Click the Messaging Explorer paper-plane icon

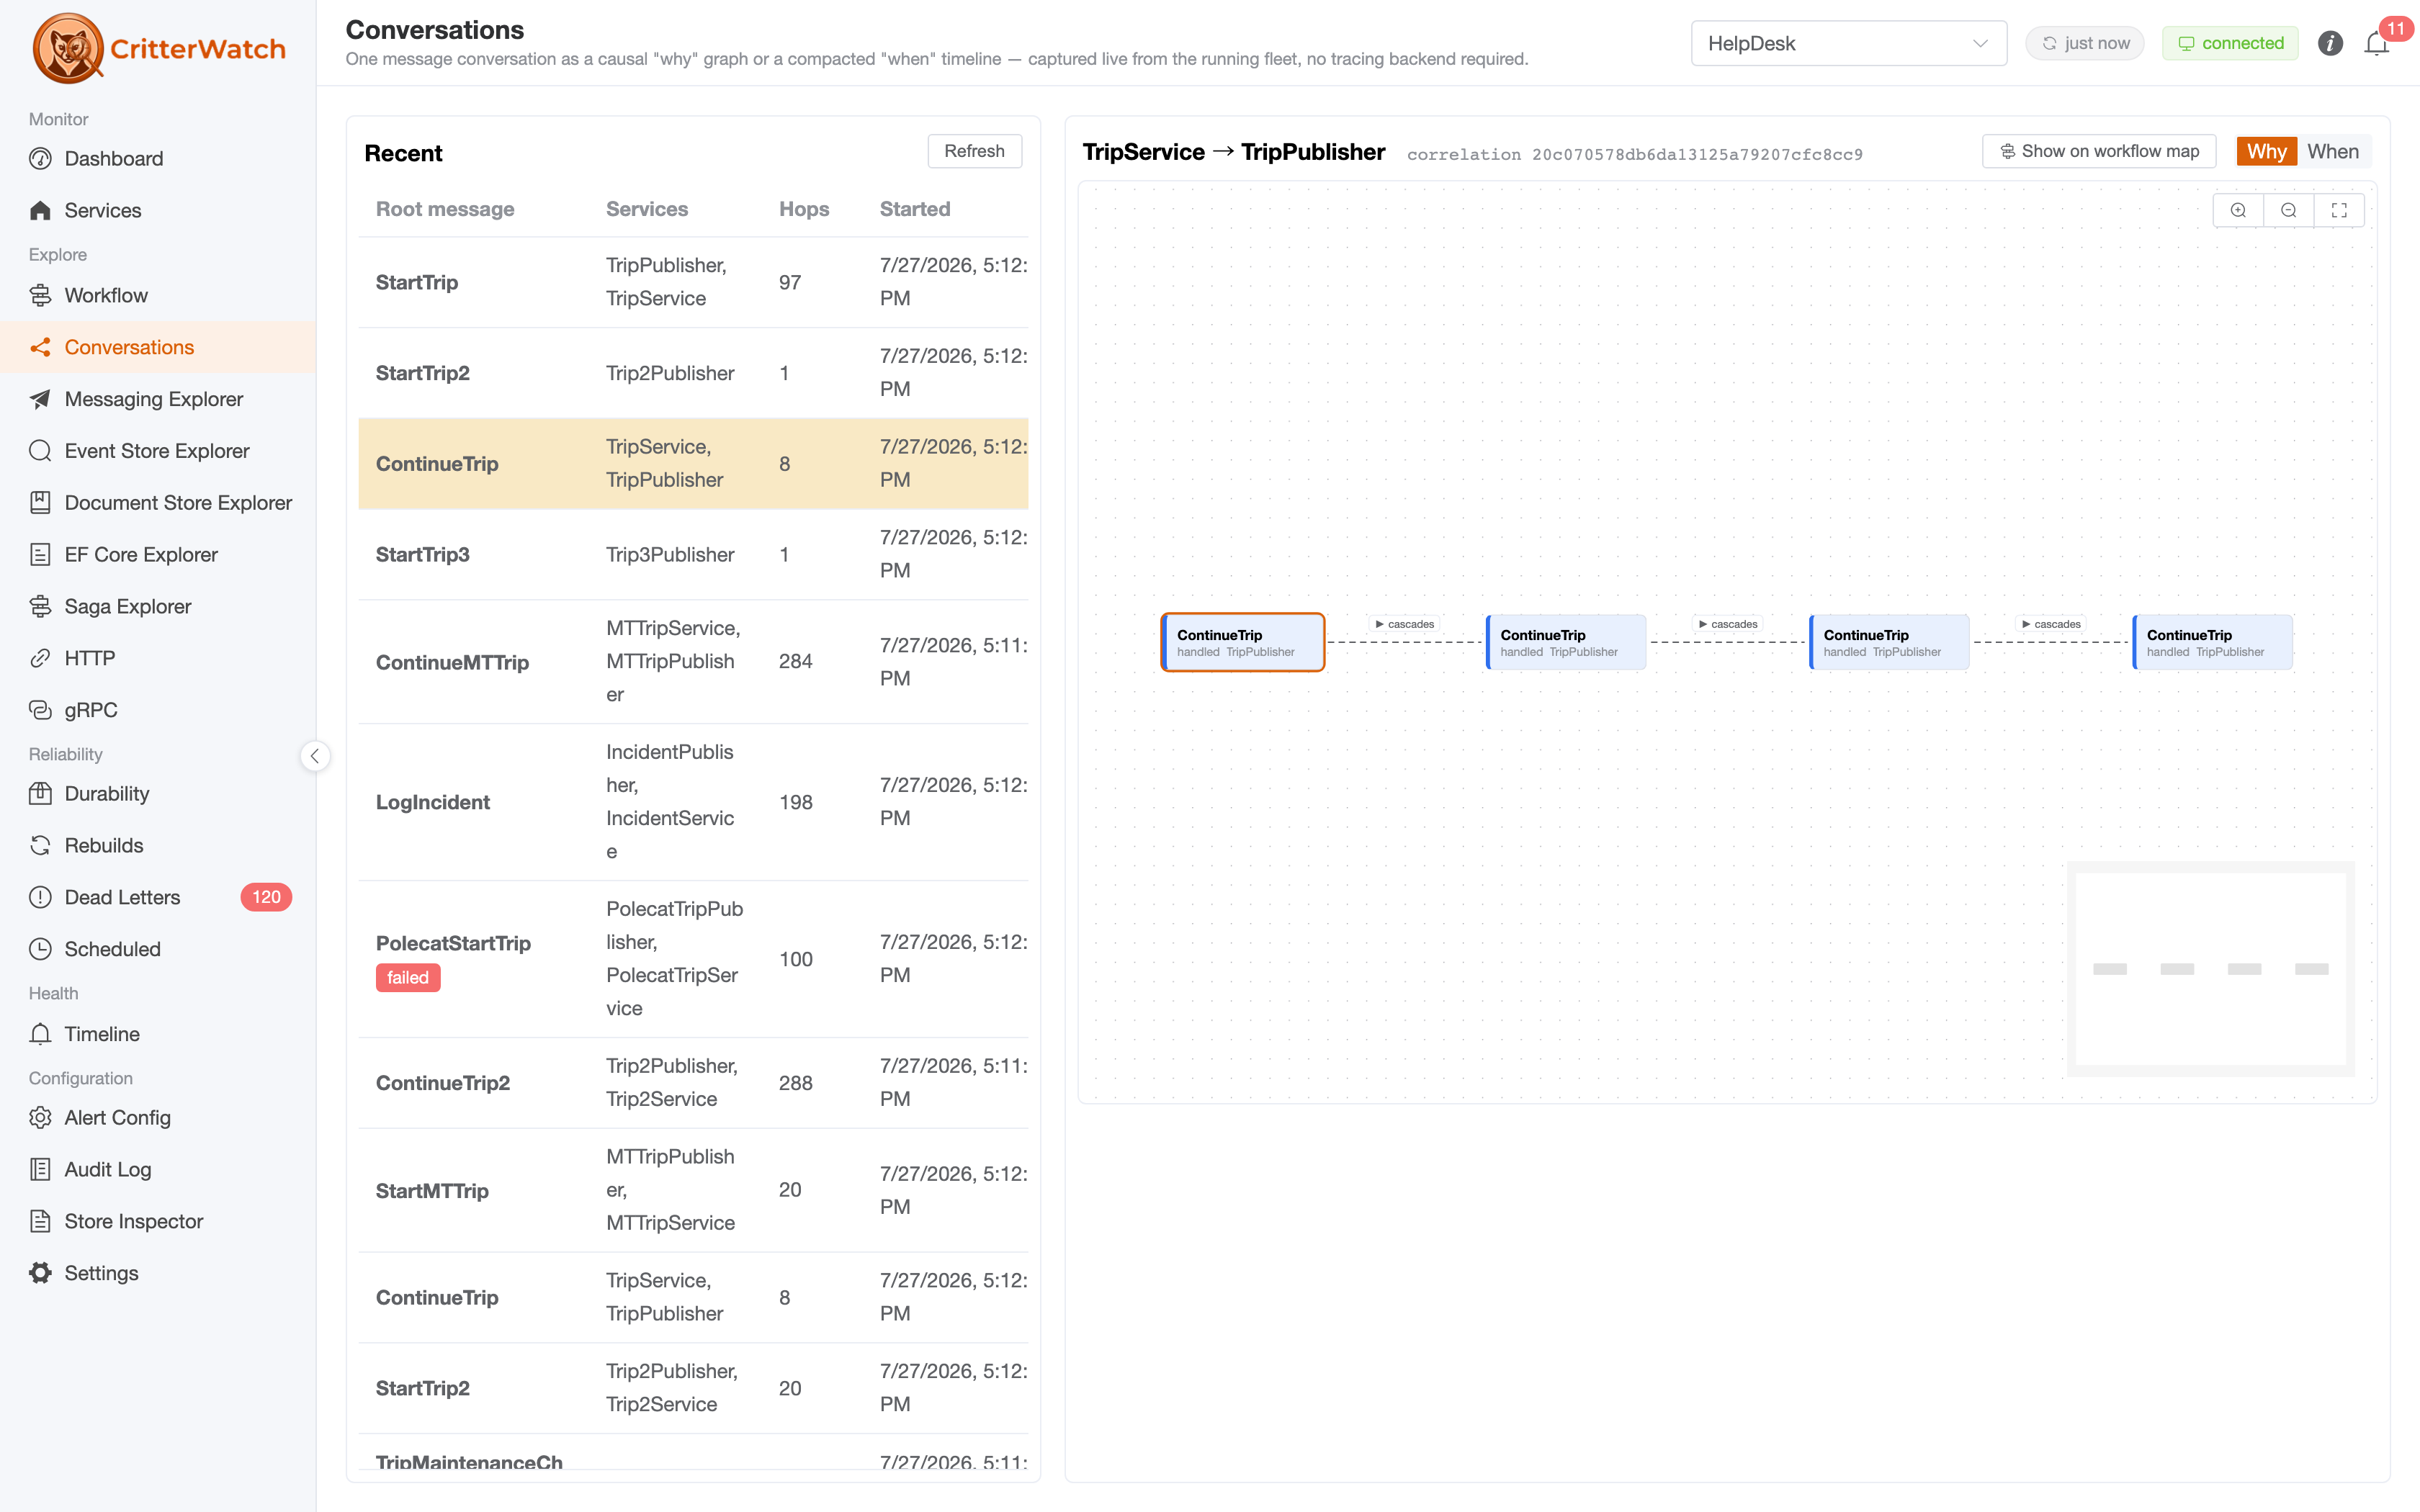pyautogui.click(x=40, y=399)
